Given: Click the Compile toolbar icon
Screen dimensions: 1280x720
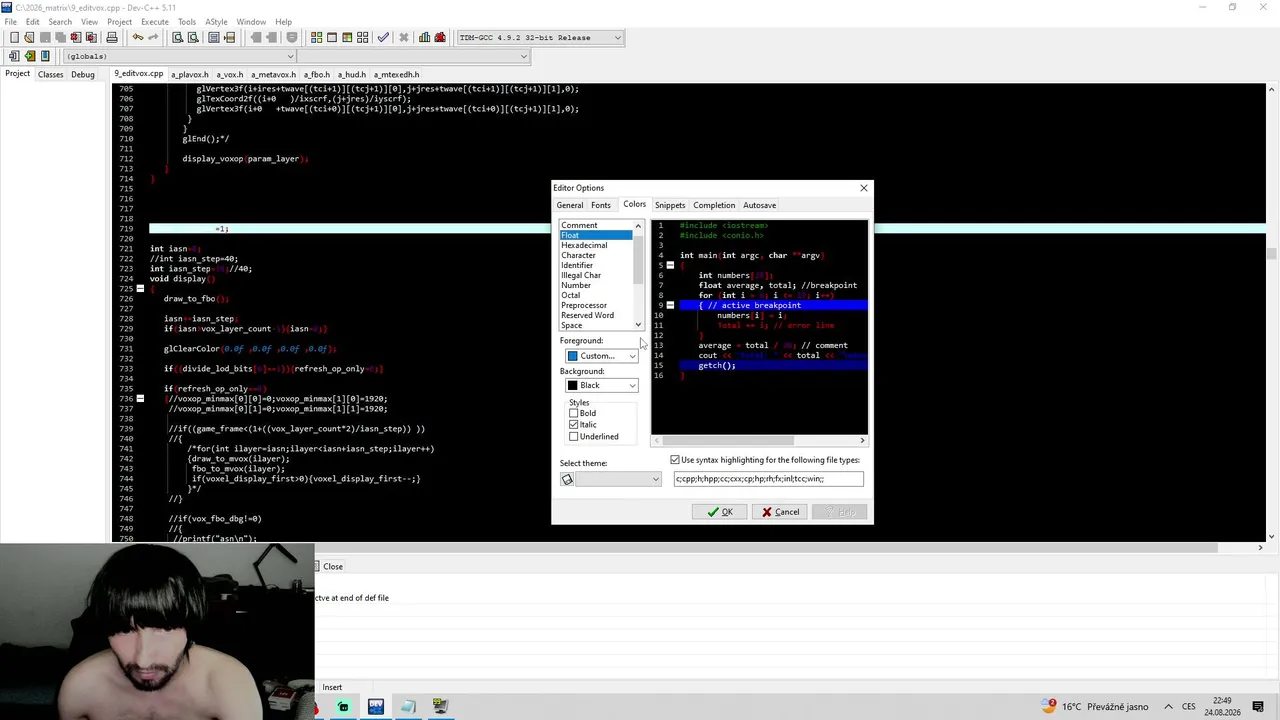Looking at the screenshot, I should tap(317, 38).
